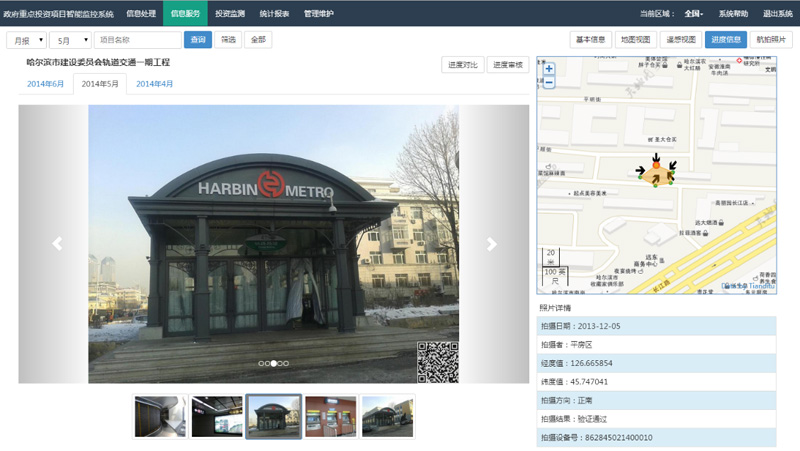Screen dimensions: 800x451
Task: Select the third thumbnail of metro entrance
Action: tap(273, 416)
